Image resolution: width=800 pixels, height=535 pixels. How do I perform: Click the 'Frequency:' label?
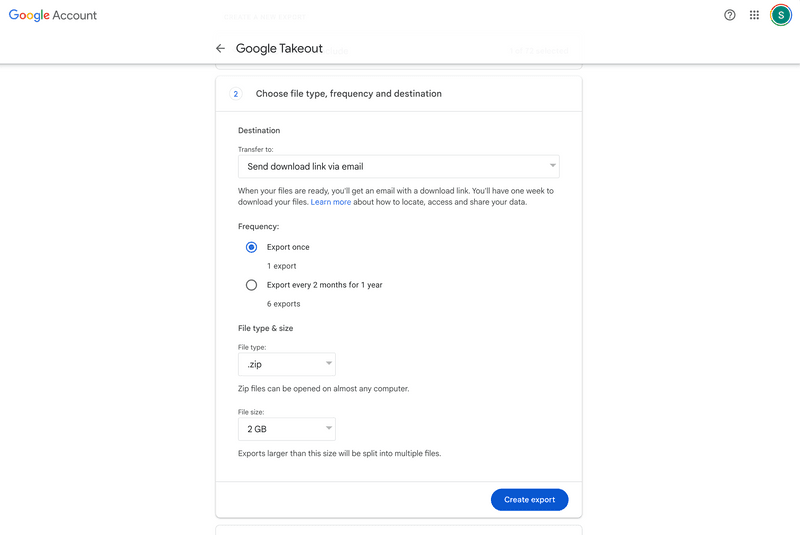(259, 226)
